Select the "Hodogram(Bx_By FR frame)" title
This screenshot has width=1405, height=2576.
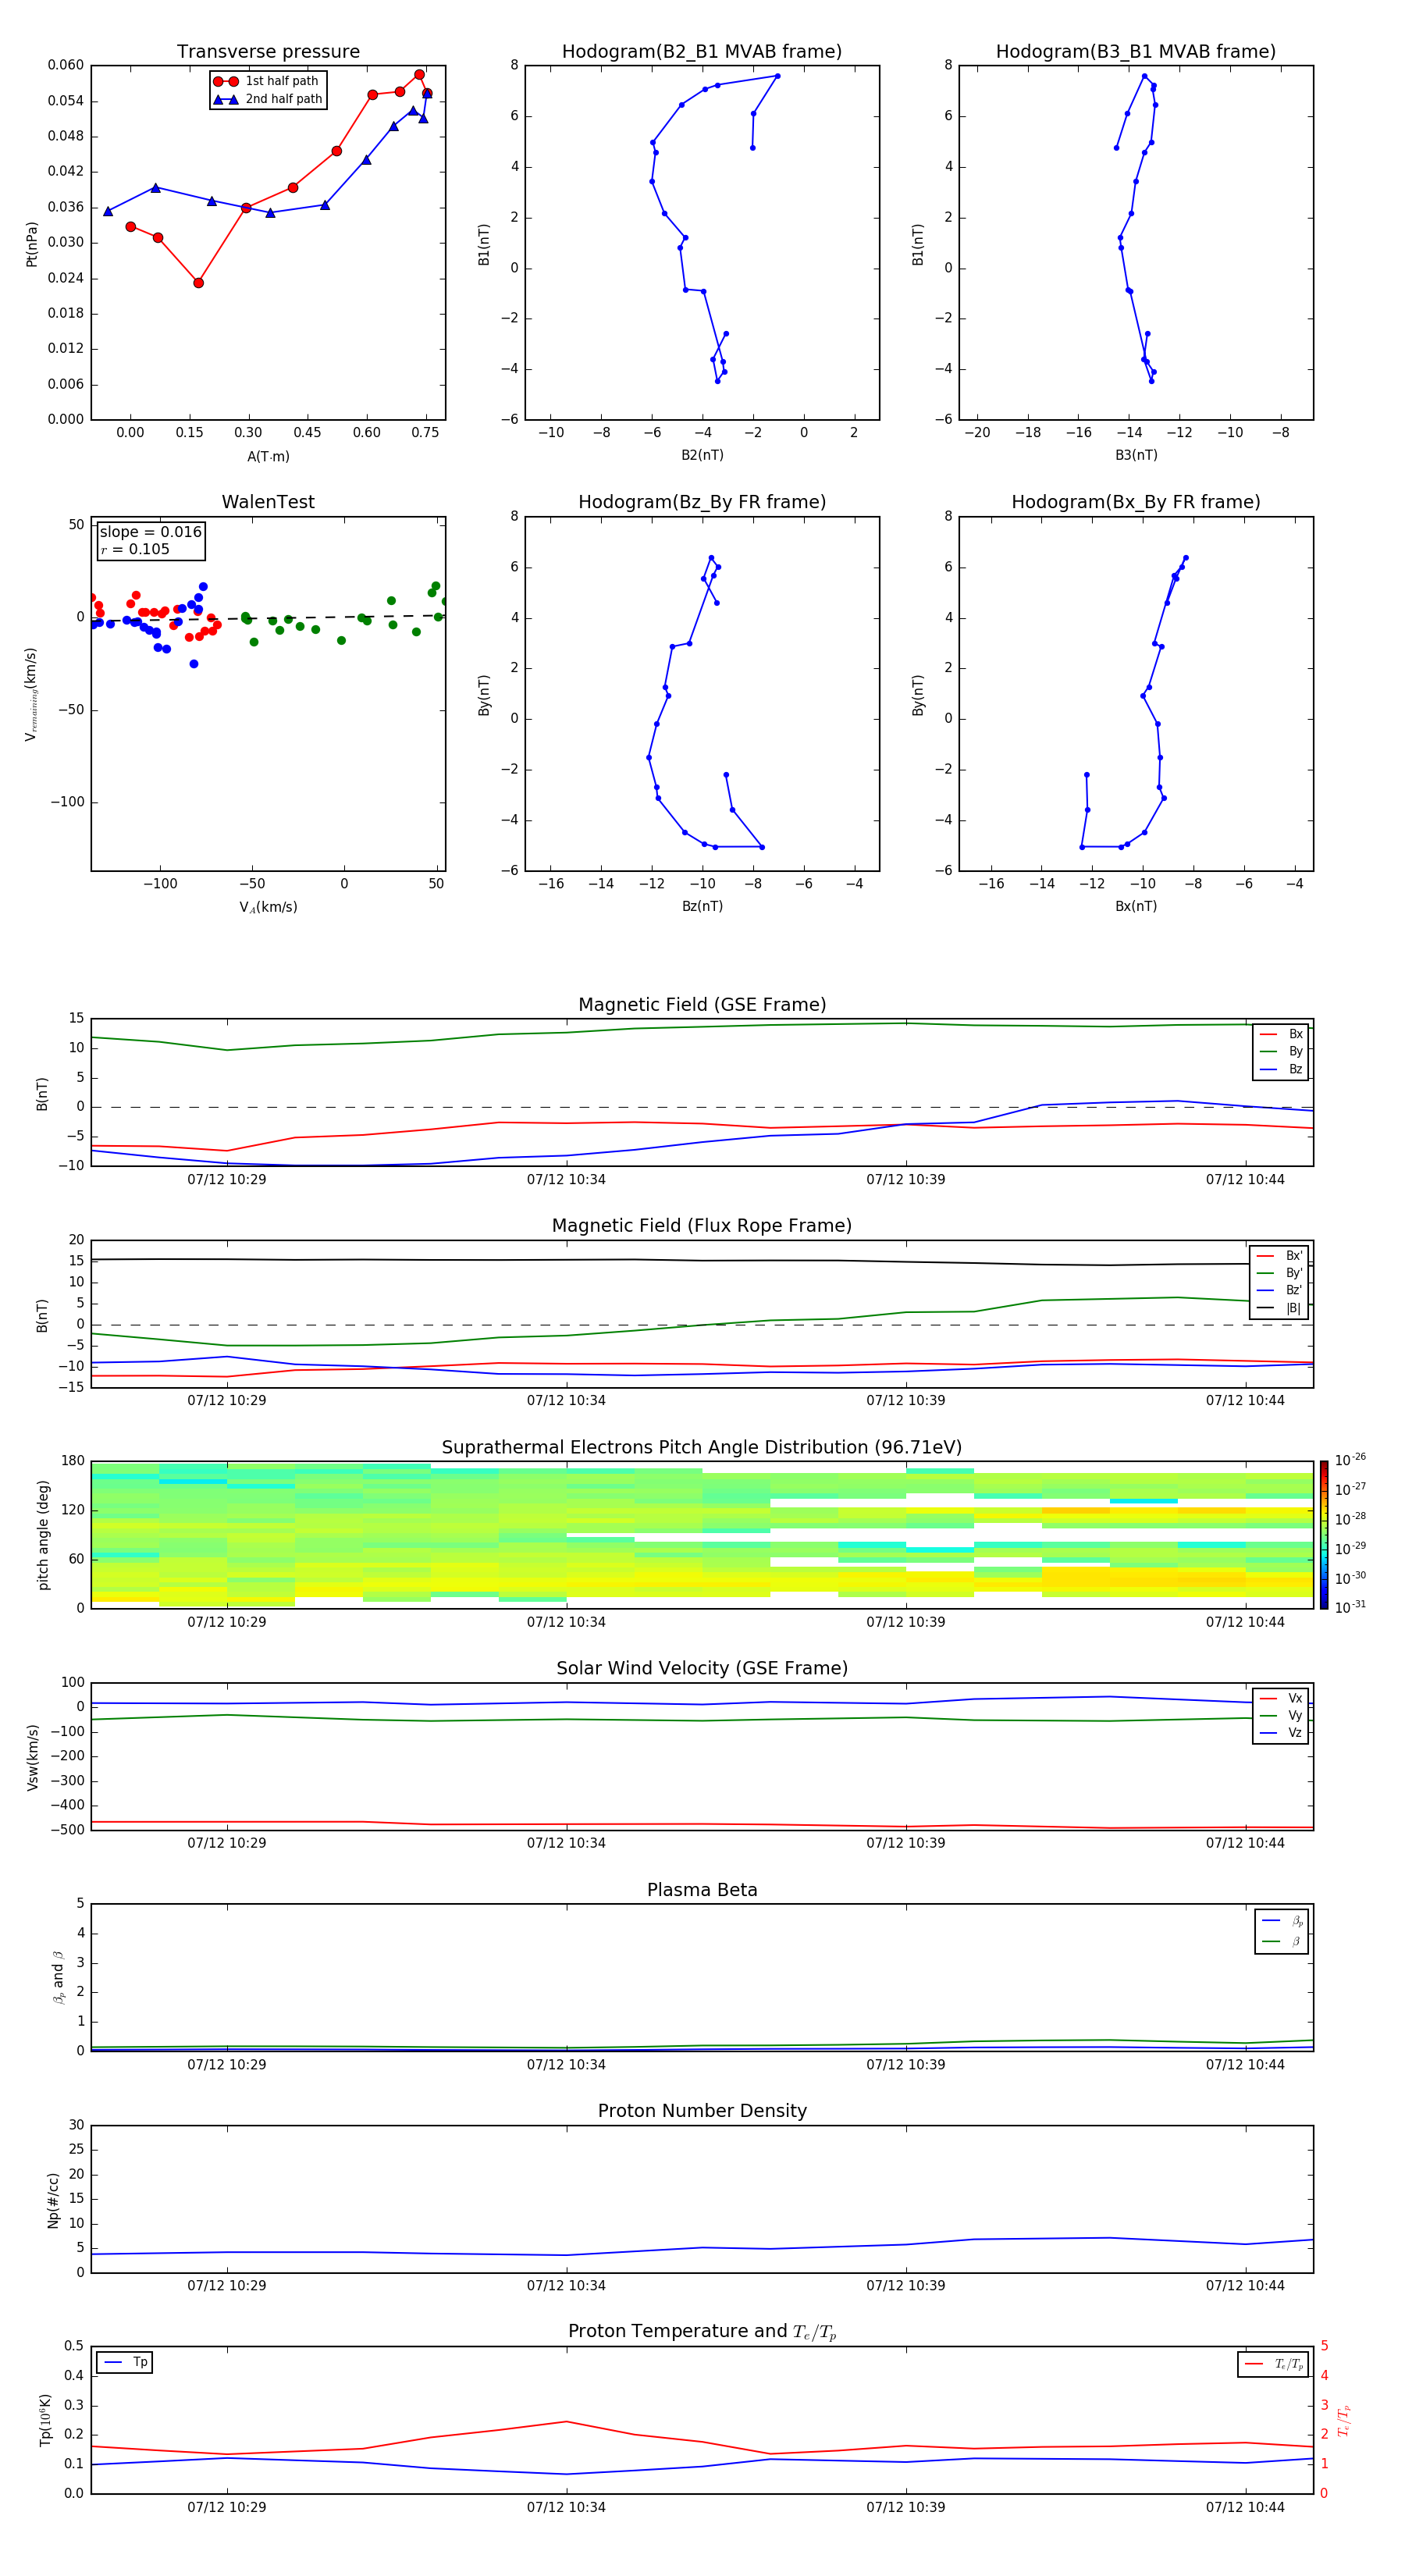(x=1136, y=502)
